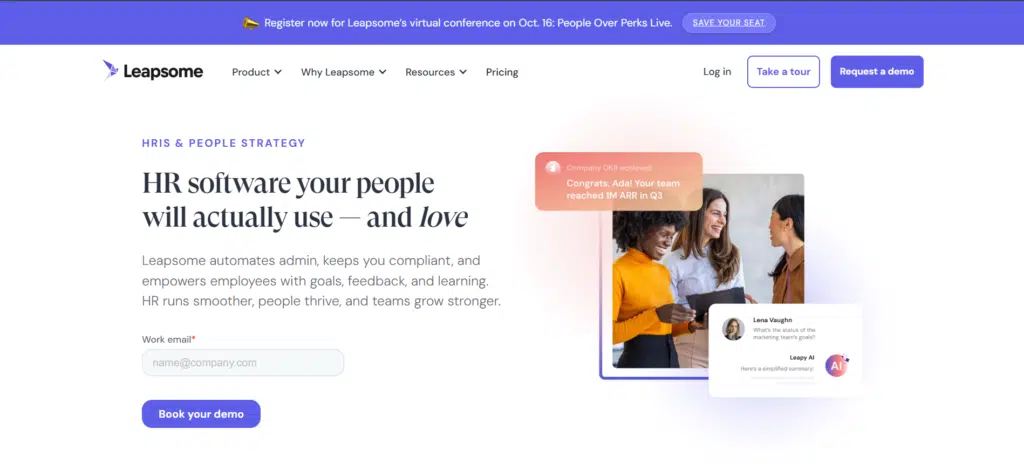
Task: Click the Congrats Ada notification card
Action: click(x=618, y=181)
